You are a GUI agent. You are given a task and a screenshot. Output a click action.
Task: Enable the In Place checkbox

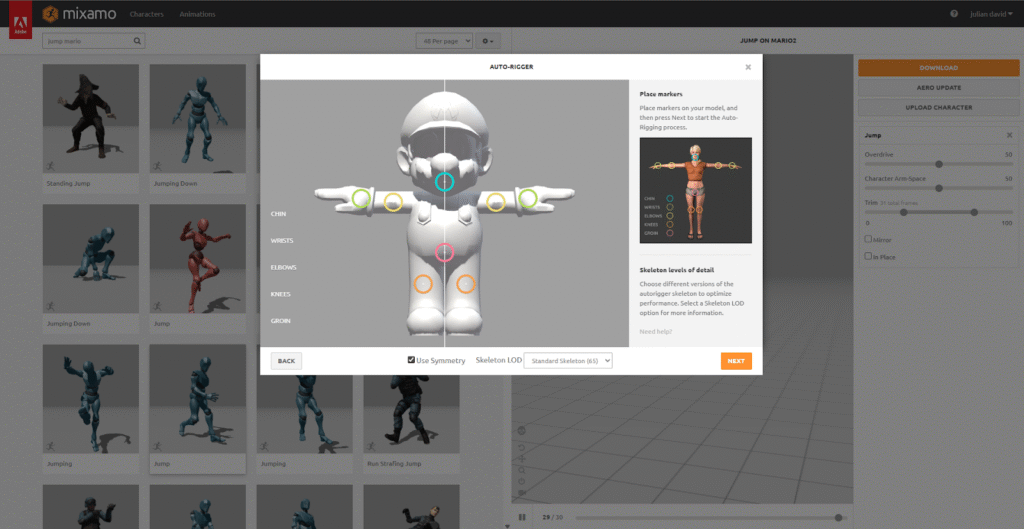point(868,256)
